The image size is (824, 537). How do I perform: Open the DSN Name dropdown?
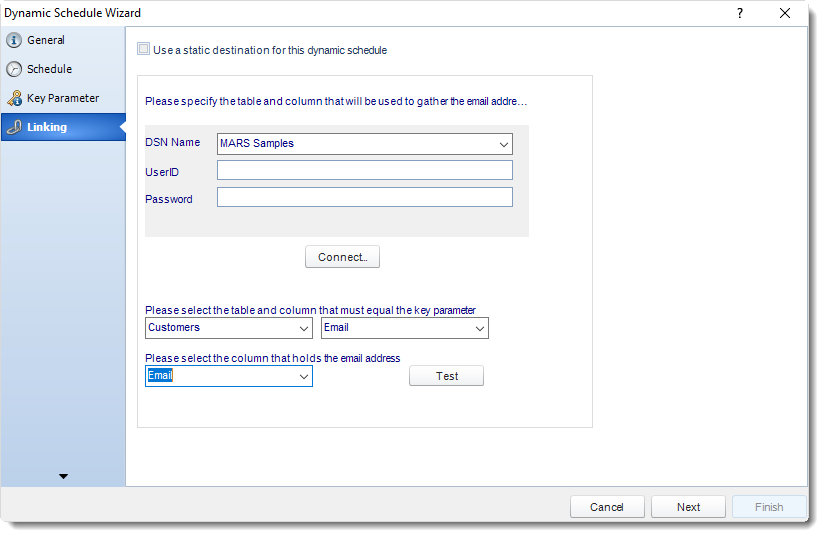point(503,144)
